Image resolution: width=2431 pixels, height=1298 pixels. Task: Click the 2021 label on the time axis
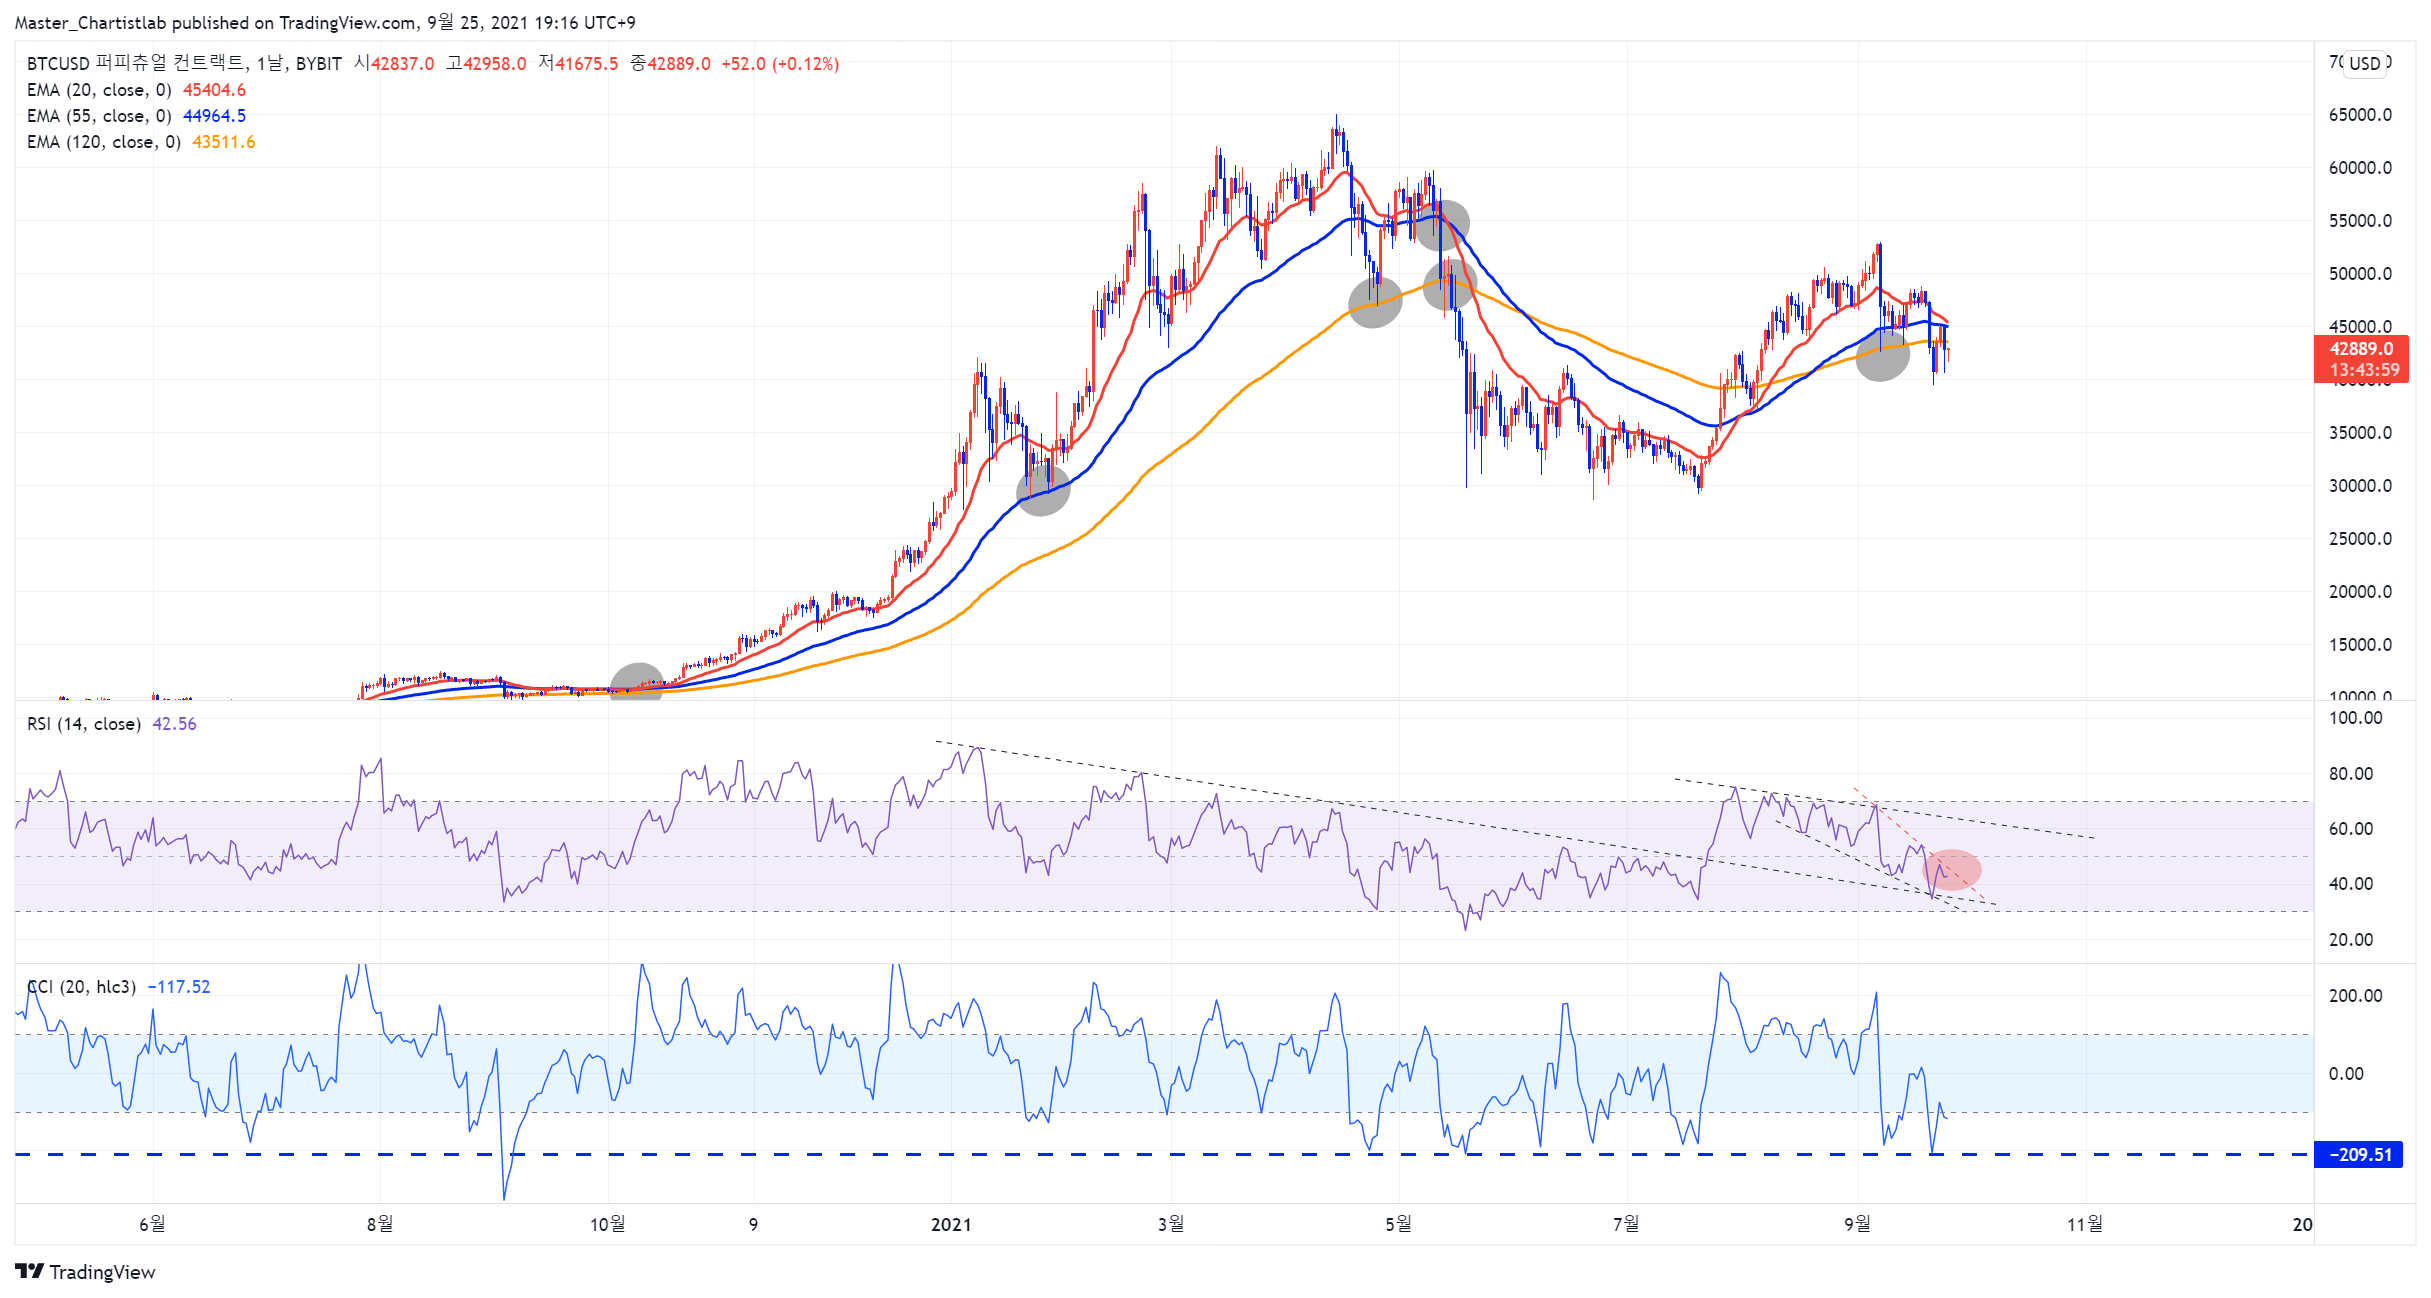click(x=951, y=1225)
